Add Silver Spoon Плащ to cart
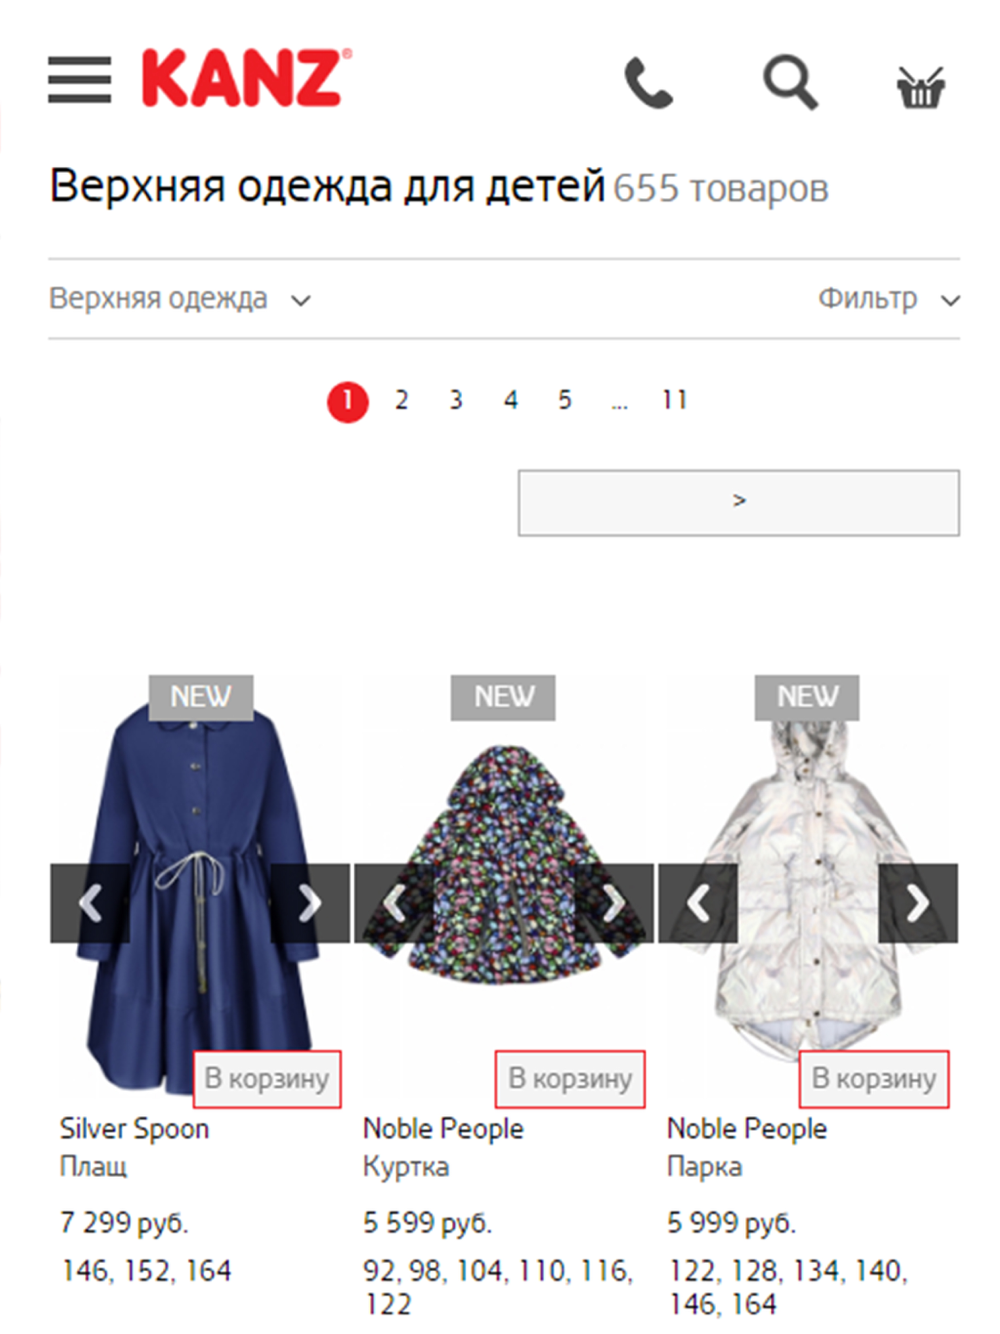The height and width of the screenshot is (1334, 1000). tap(267, 1079)
